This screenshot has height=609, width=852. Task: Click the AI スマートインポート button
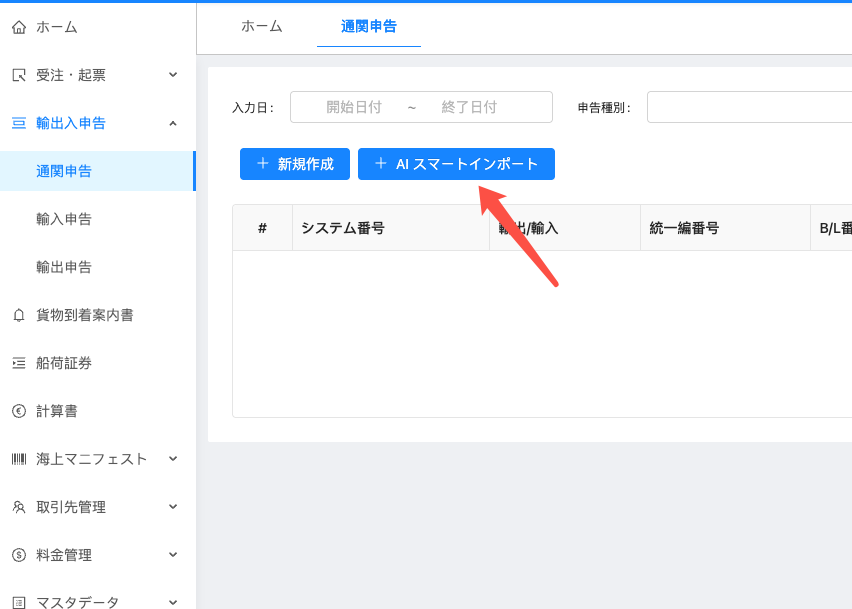456,164
